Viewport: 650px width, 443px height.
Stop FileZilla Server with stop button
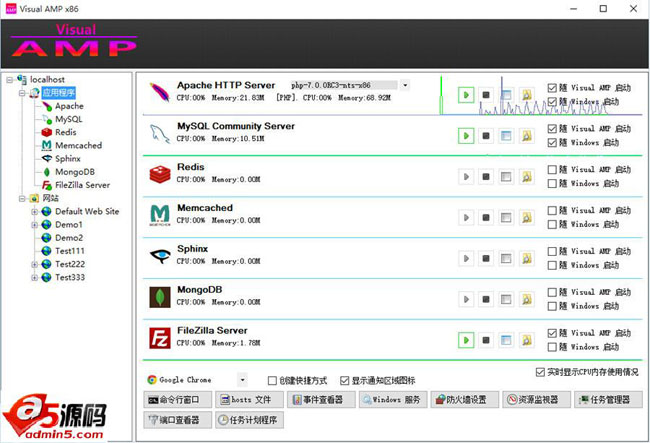(486, 340)
